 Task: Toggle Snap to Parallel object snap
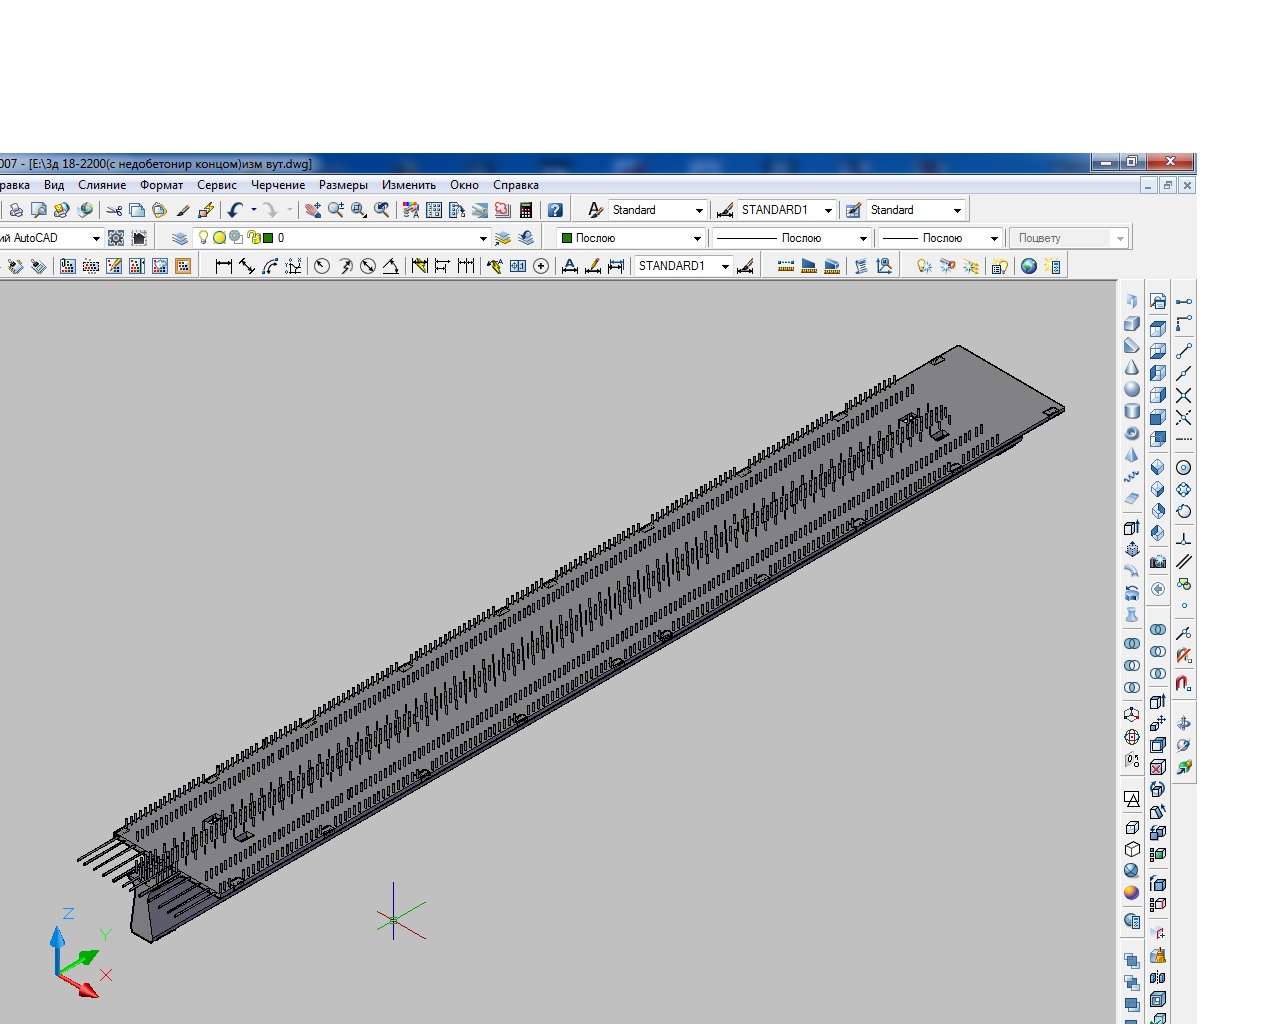1184,561
